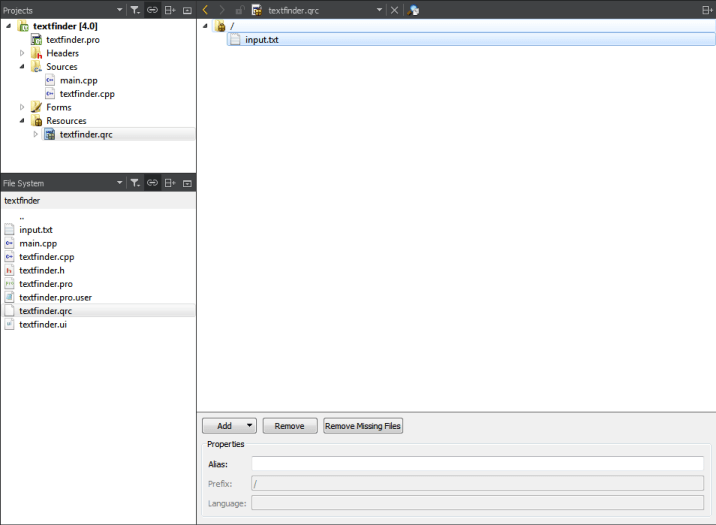This screenshot has height=525, width=716.
Task: Open the Add button dropdown arrow
Action: tap(249, 425)
